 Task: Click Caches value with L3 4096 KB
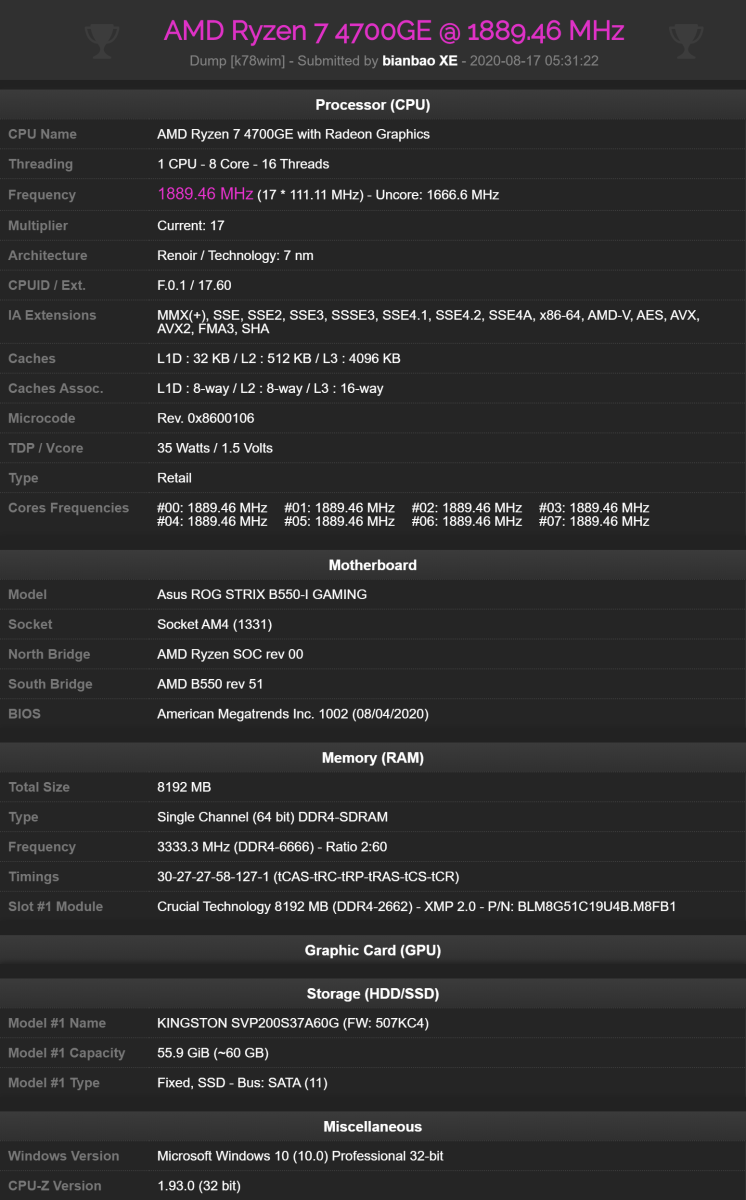tap(279, 359)
